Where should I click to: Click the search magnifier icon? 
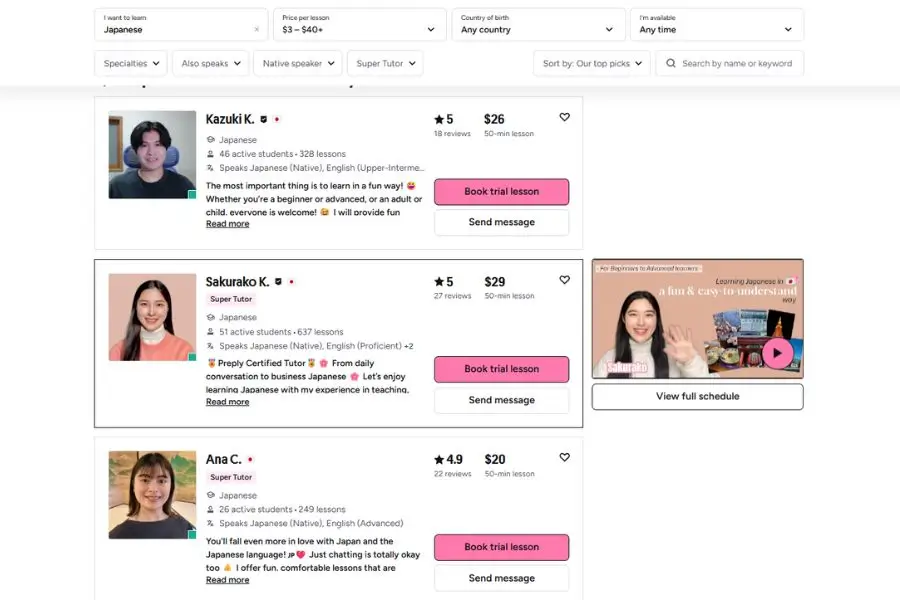pyautogui.click(x=670, y=63)
